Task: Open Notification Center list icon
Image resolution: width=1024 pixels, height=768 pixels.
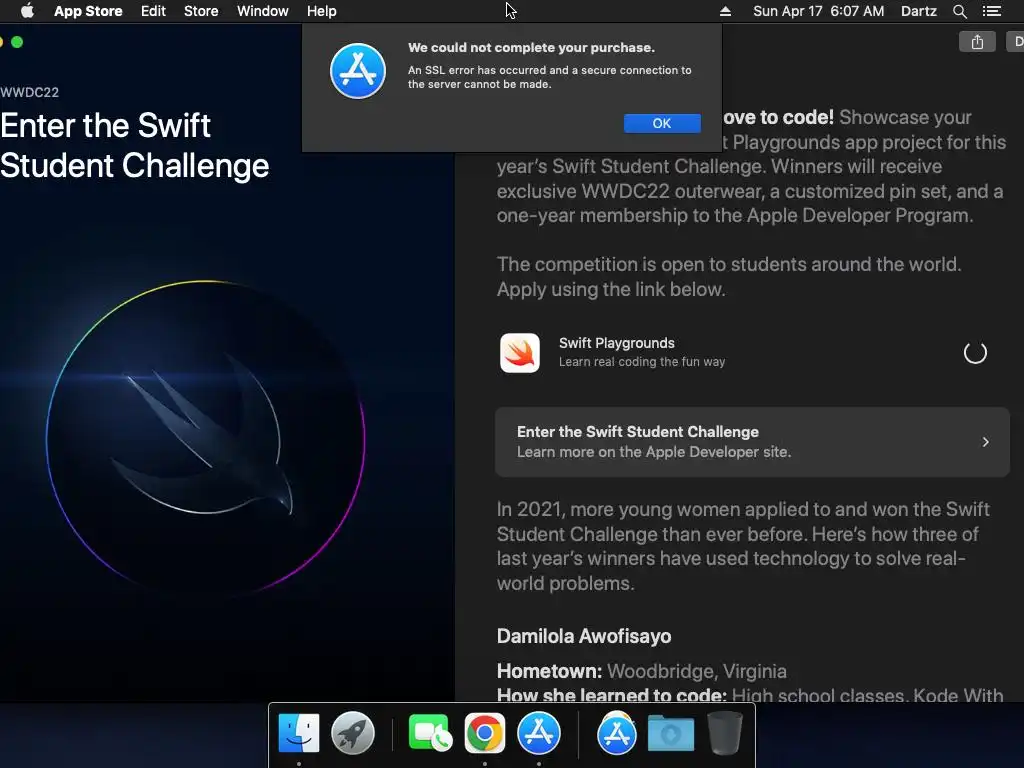Action: 992,11
